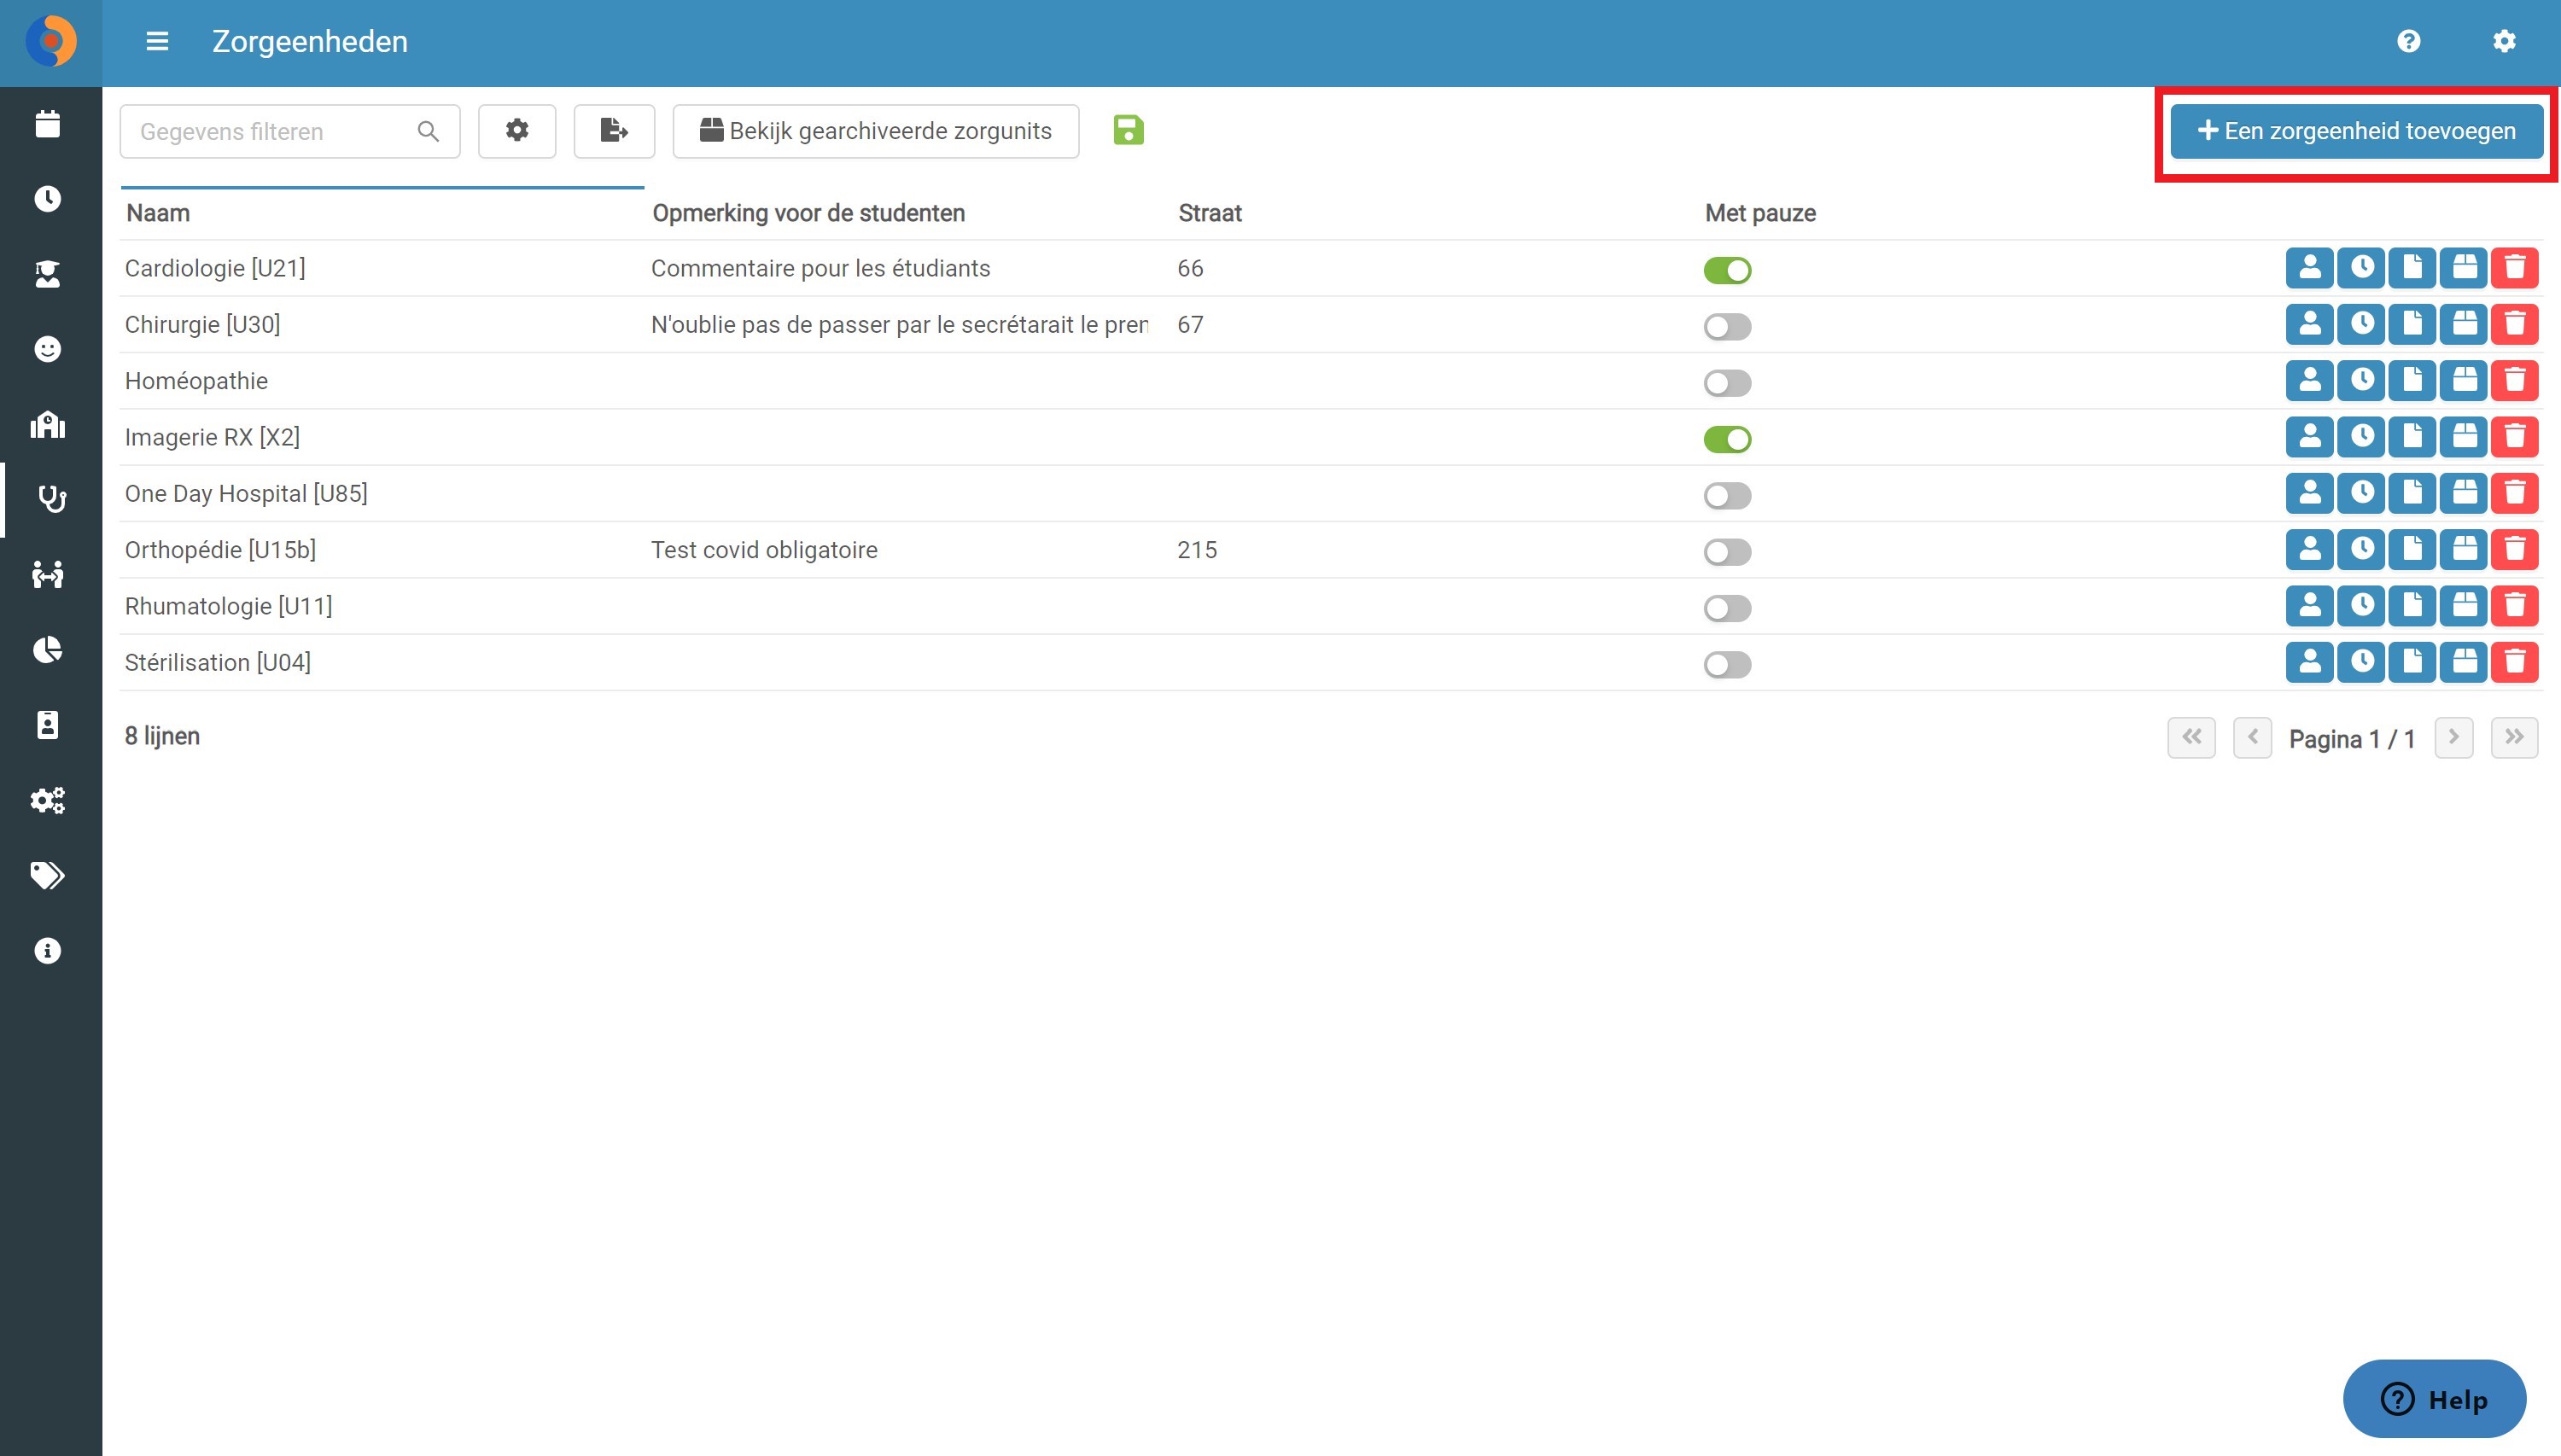The height and width of the screenshot is (1456, 2561).
Task: Archive the Imagerie RX [X2] unit
Action: [2463, 437]
